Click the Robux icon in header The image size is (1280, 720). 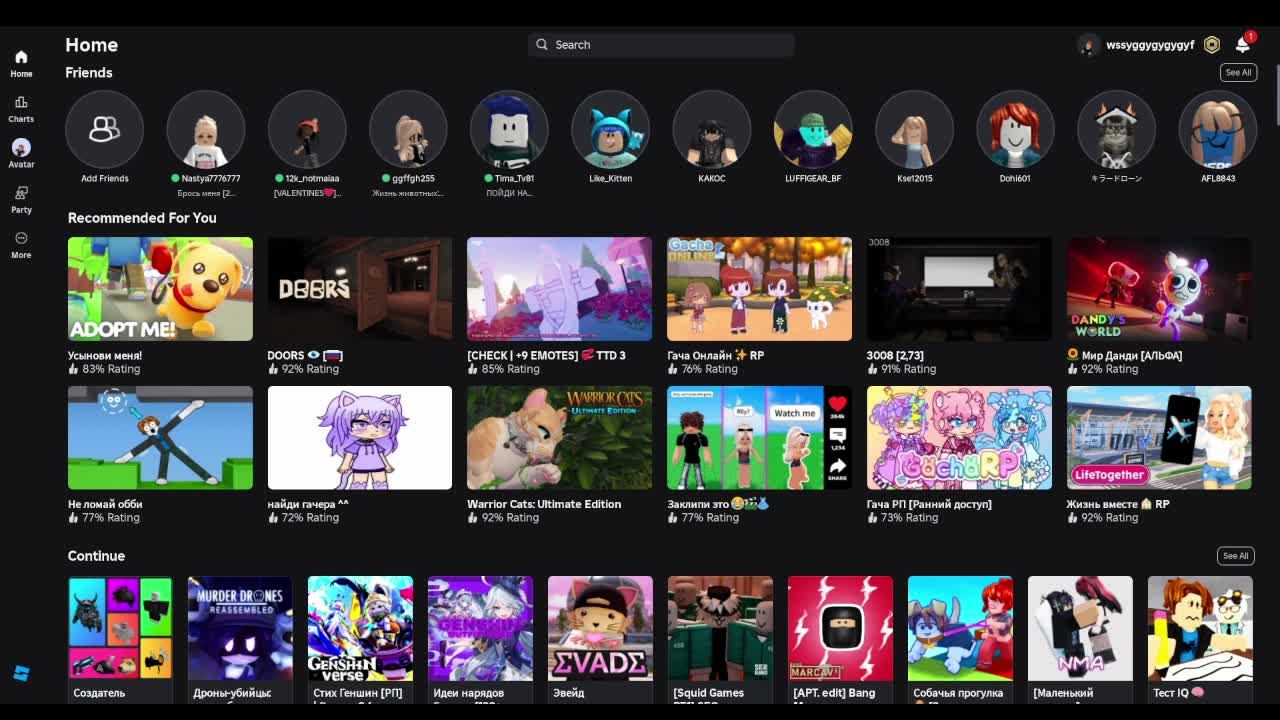coord(1212,45)
